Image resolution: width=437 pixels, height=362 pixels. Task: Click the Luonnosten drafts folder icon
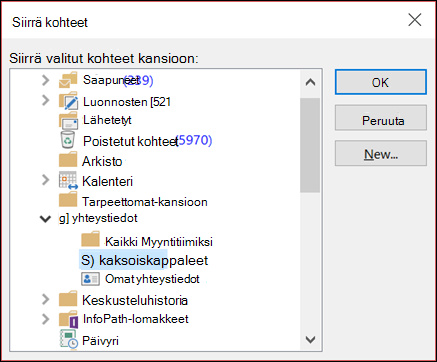tap(68, 101)
